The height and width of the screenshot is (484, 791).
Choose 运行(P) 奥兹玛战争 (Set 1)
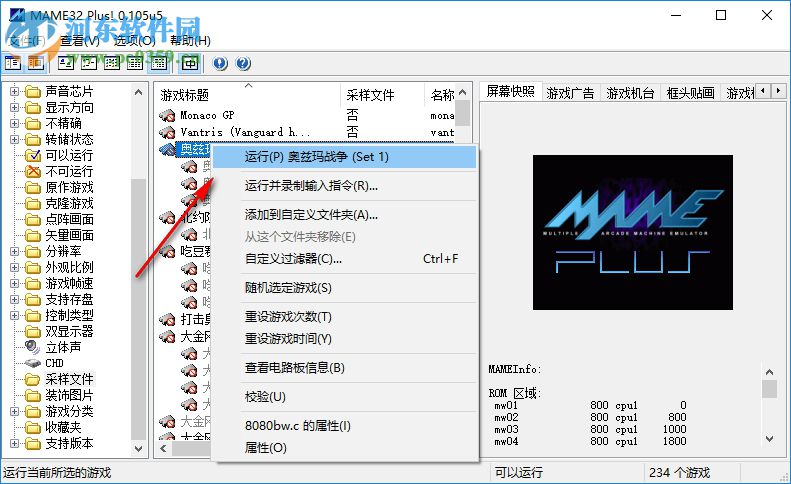[x=345, y=157]
